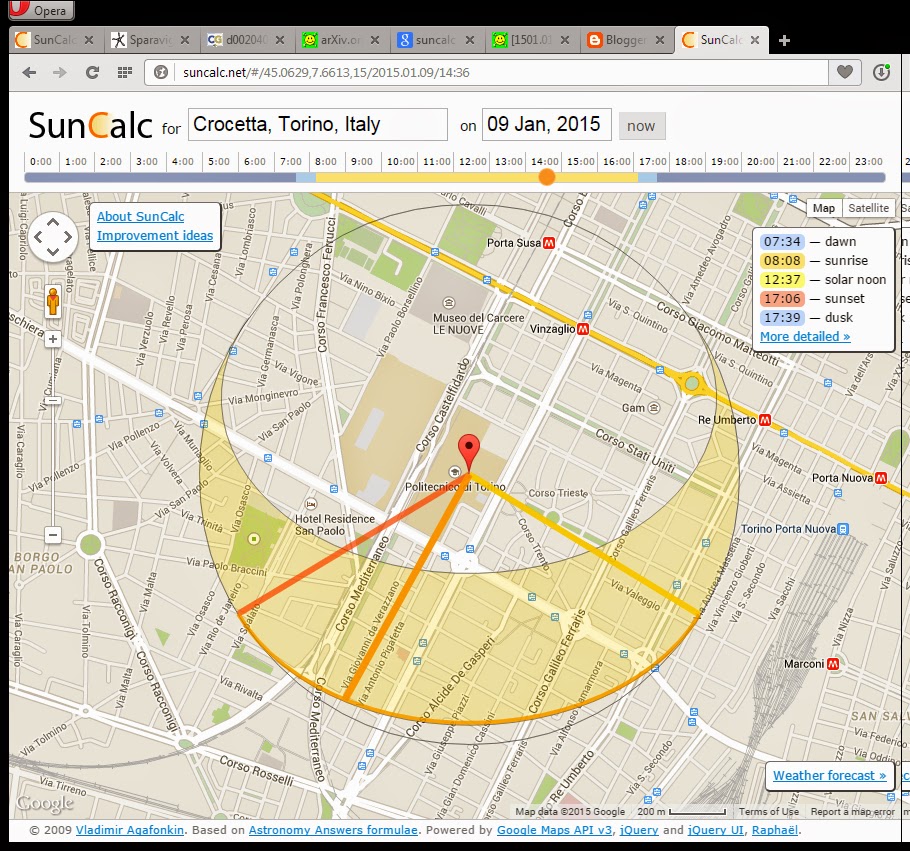The height and width of the screenshot is (851, 910).
Task: Open the Opera menu button
Action: click(41, 10)
